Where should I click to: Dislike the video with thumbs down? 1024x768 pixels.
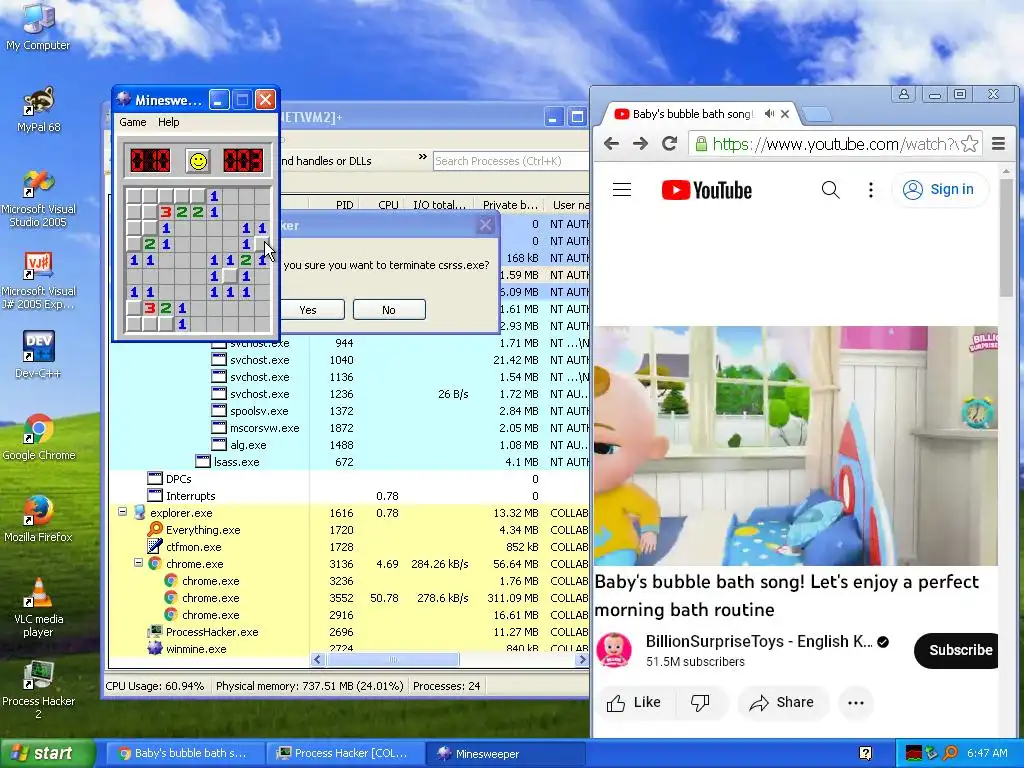pyautogui.click(x=700, y=703)
